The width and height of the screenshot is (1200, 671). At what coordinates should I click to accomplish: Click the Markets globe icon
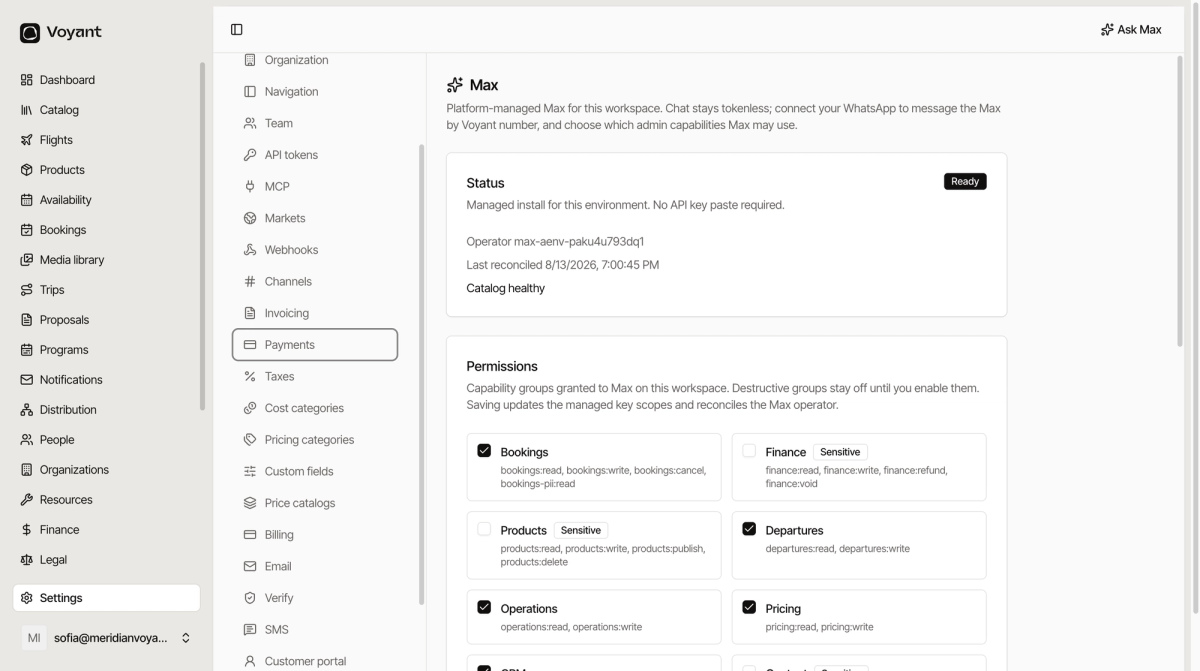tap(250, 218)
